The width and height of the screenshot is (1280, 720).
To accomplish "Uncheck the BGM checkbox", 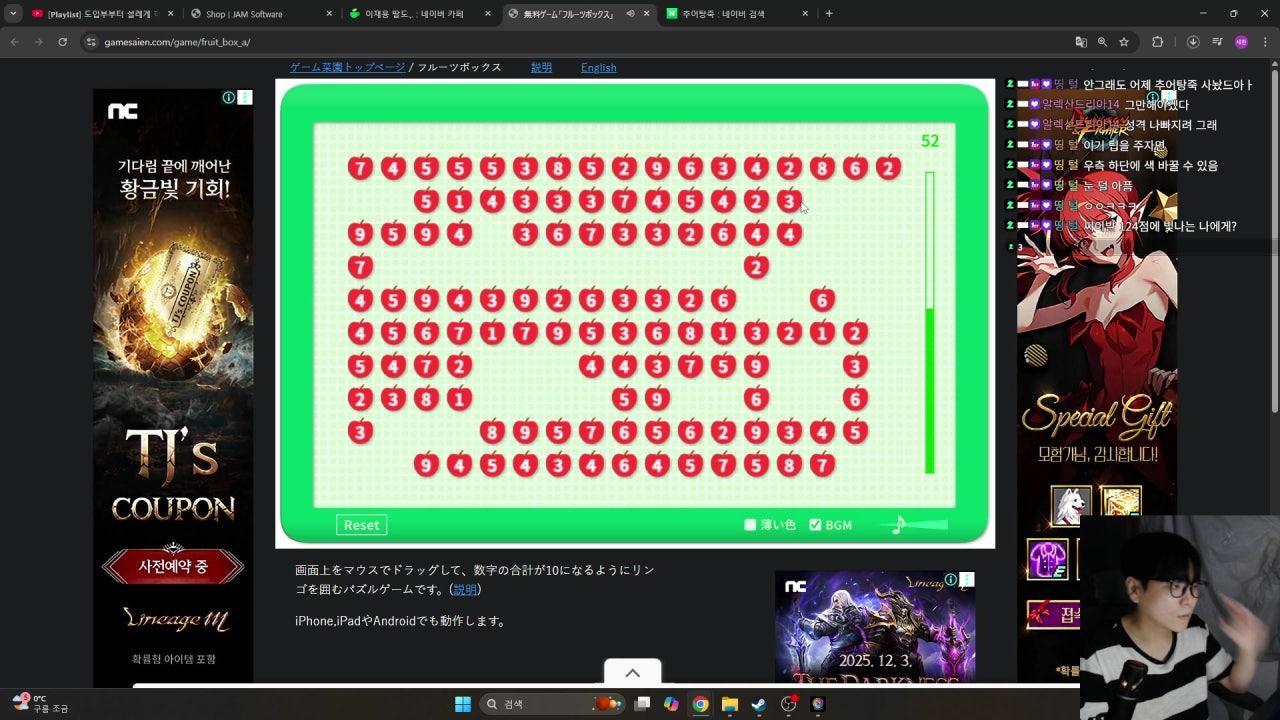I will (815, 525).
